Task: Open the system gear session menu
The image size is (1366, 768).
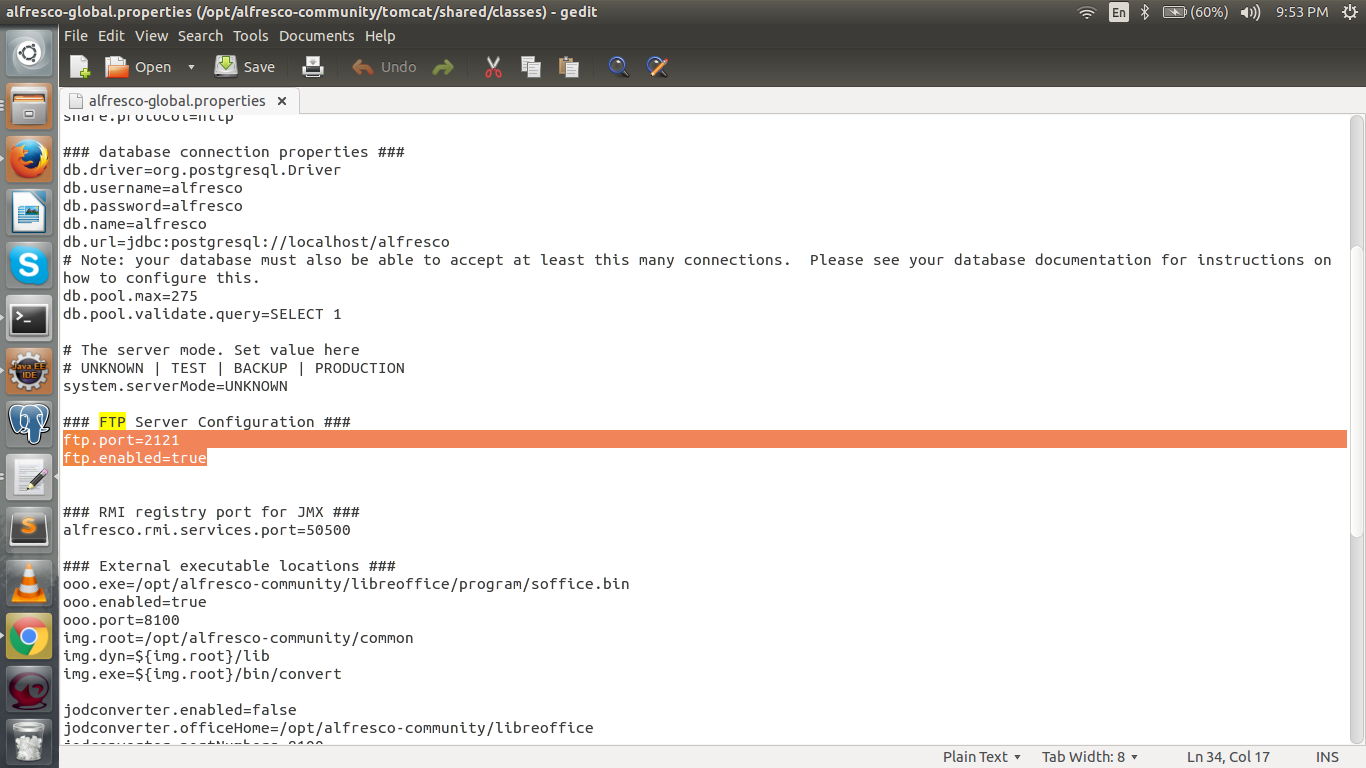Action: click(x=1349, y=12)
